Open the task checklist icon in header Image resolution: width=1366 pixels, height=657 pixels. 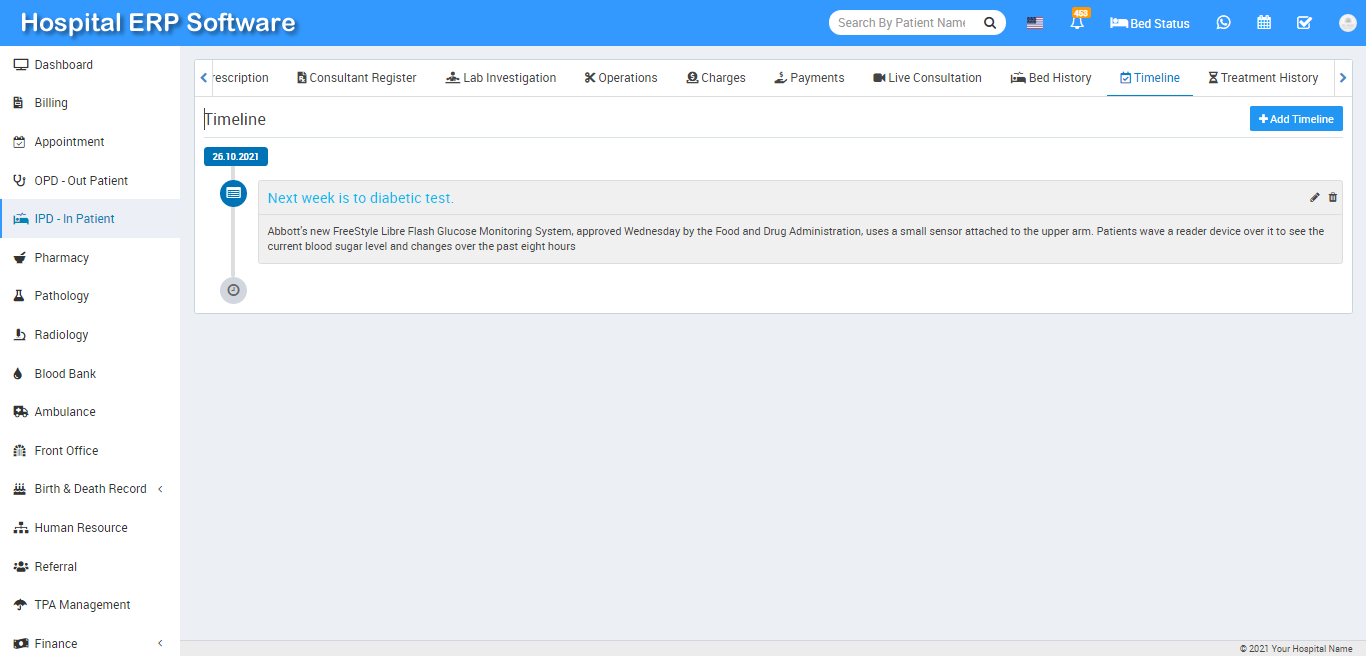[x=1304, y=23]
